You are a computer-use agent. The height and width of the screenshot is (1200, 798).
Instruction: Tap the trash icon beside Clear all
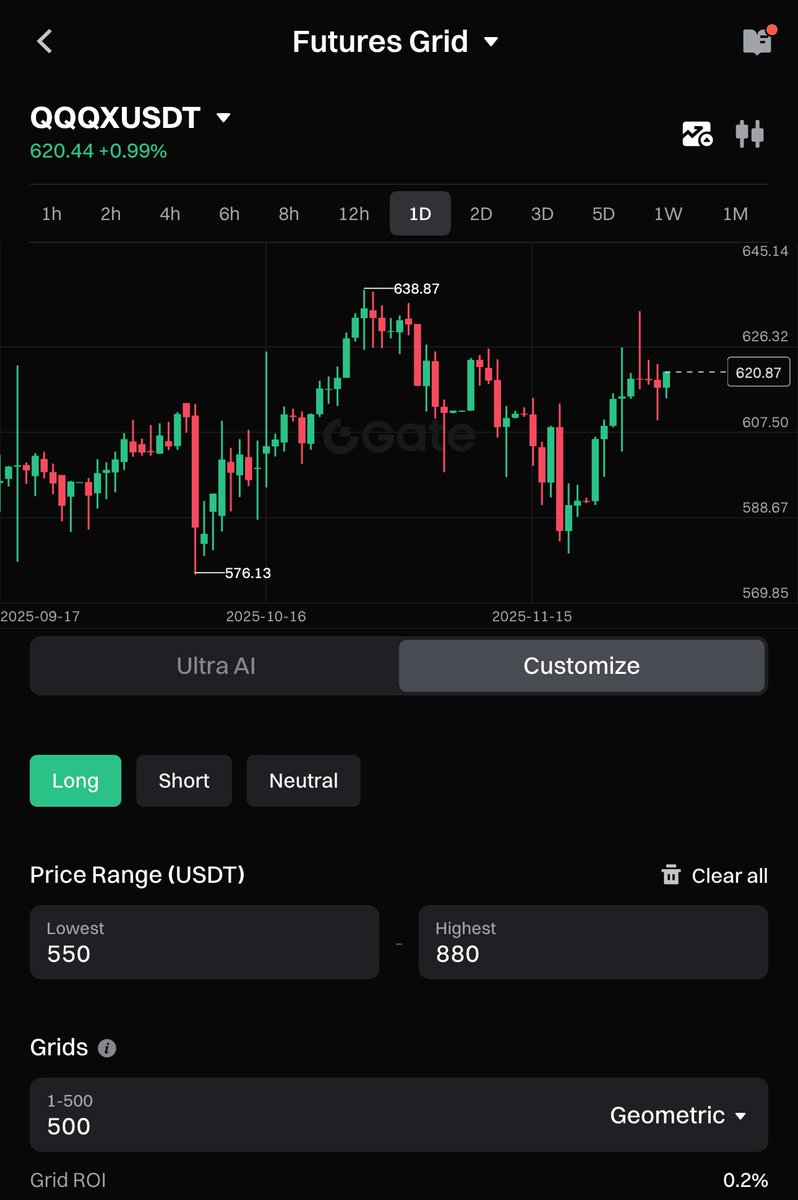tap(671, 875)
